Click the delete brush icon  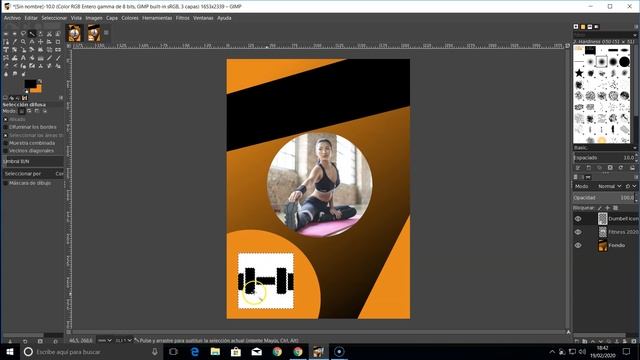(610, 168)
